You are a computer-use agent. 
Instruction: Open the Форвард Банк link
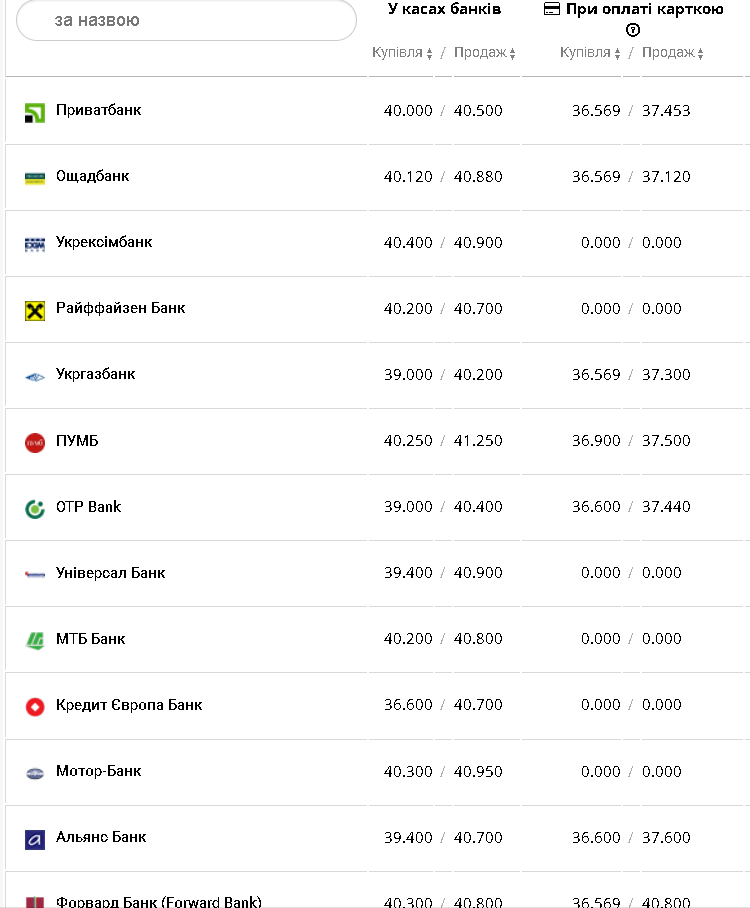coord(158,902)
